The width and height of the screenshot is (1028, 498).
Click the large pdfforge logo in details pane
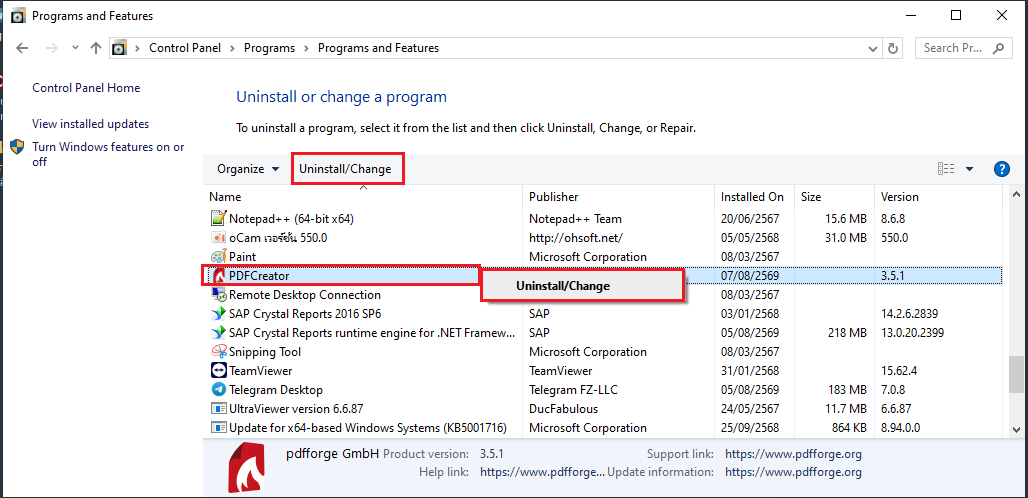point(246,467)
